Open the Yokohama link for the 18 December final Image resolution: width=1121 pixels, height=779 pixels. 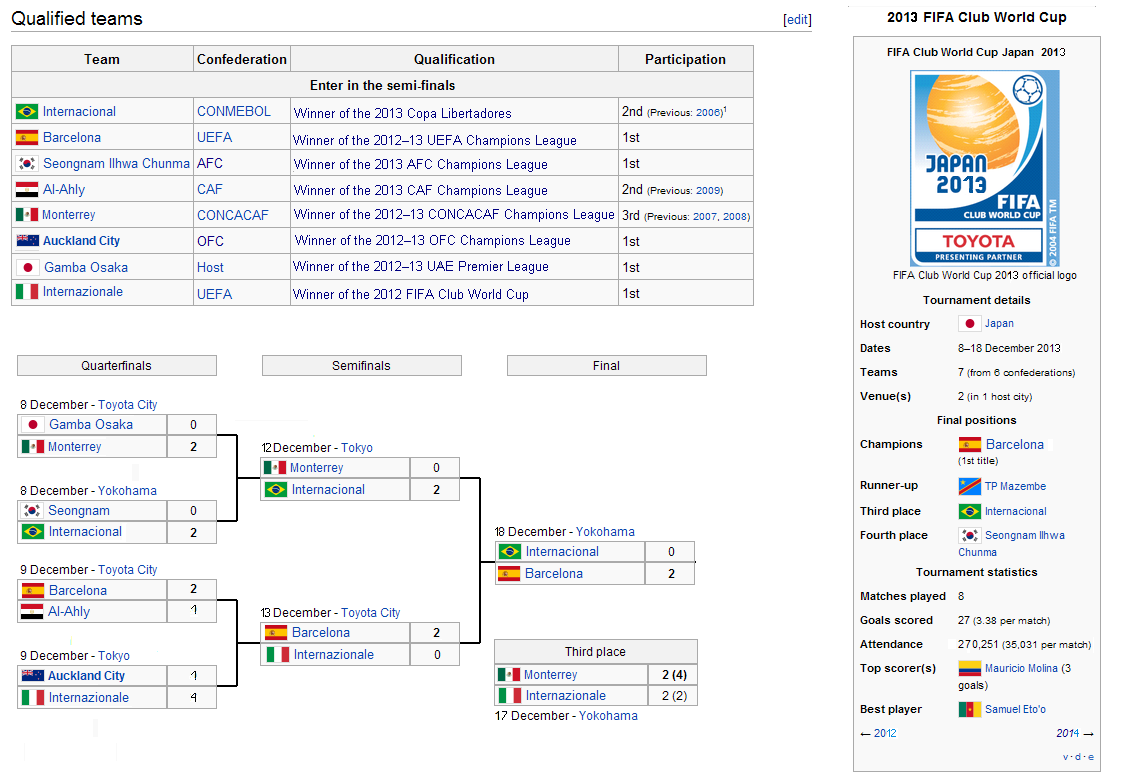pos(605,532)
